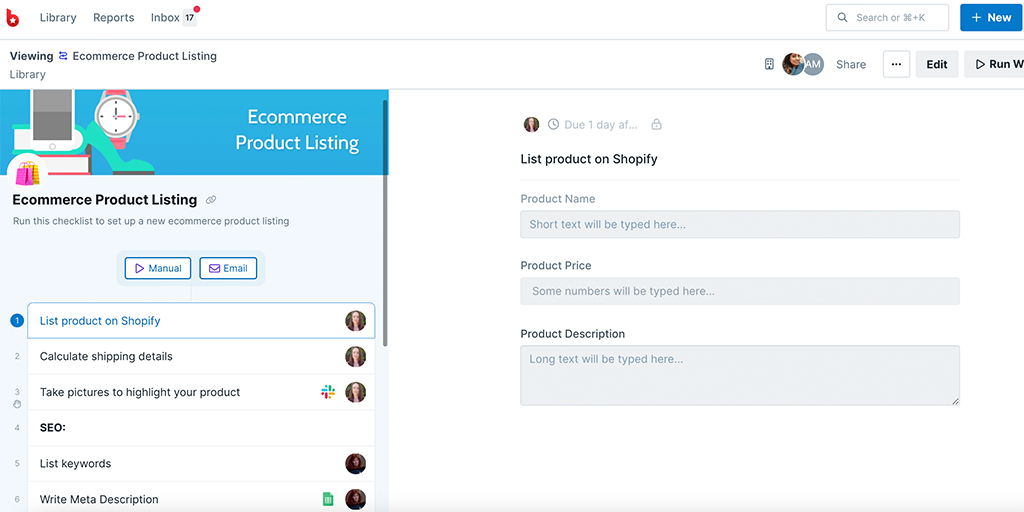
Task: Click the List product on Shopify task heading
Action: 589,159
